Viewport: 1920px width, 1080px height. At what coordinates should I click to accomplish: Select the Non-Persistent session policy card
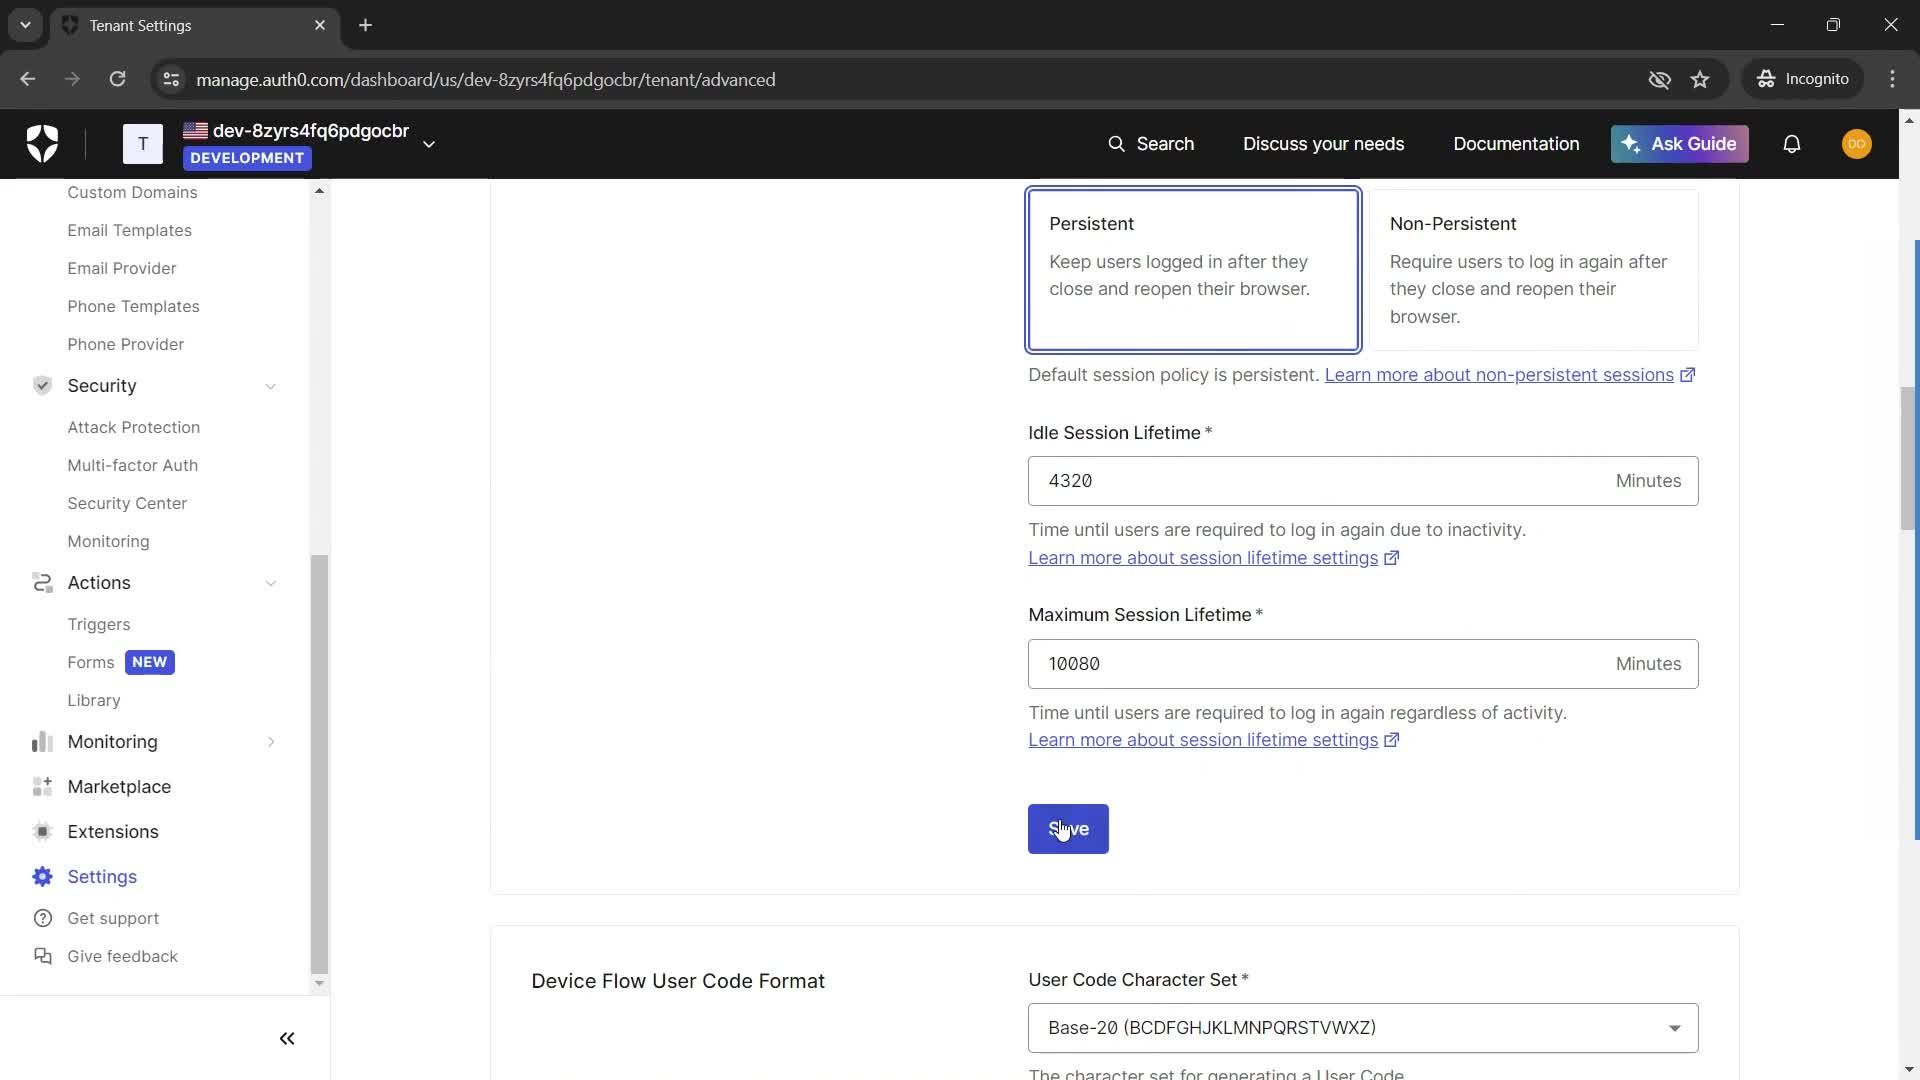point(1534,270)
